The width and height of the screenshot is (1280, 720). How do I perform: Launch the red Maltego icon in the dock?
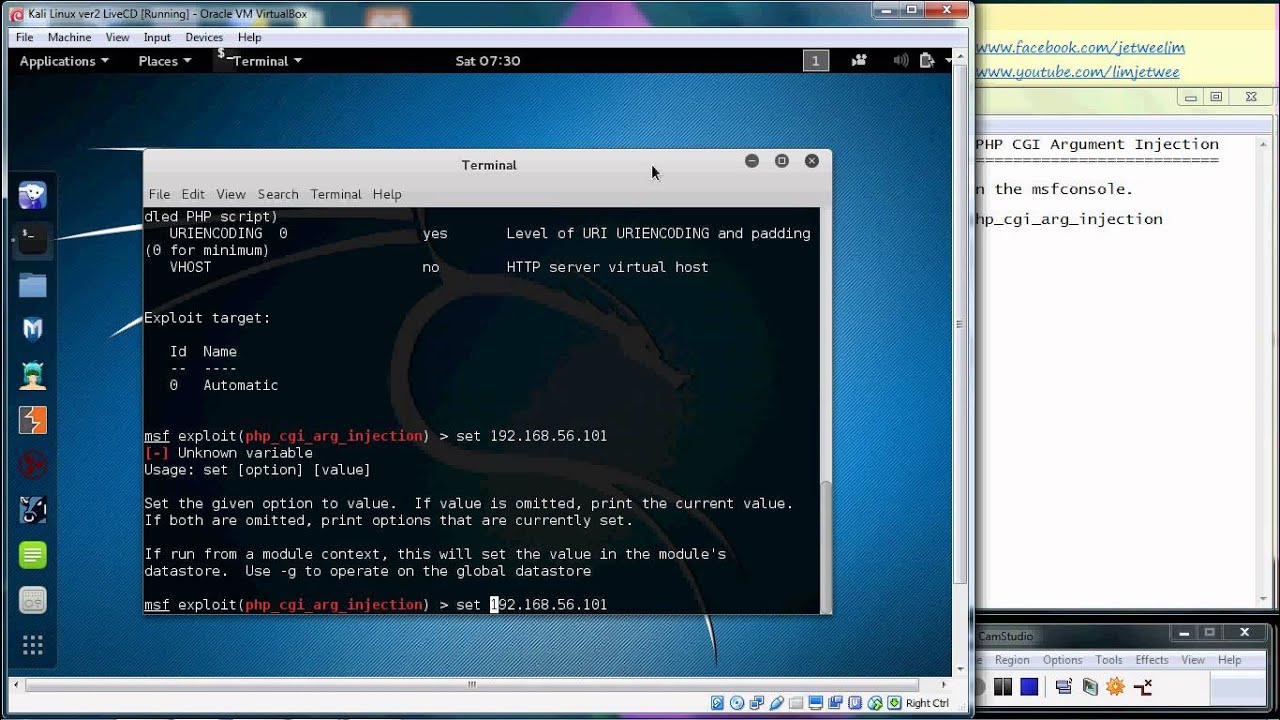(32, 465)
